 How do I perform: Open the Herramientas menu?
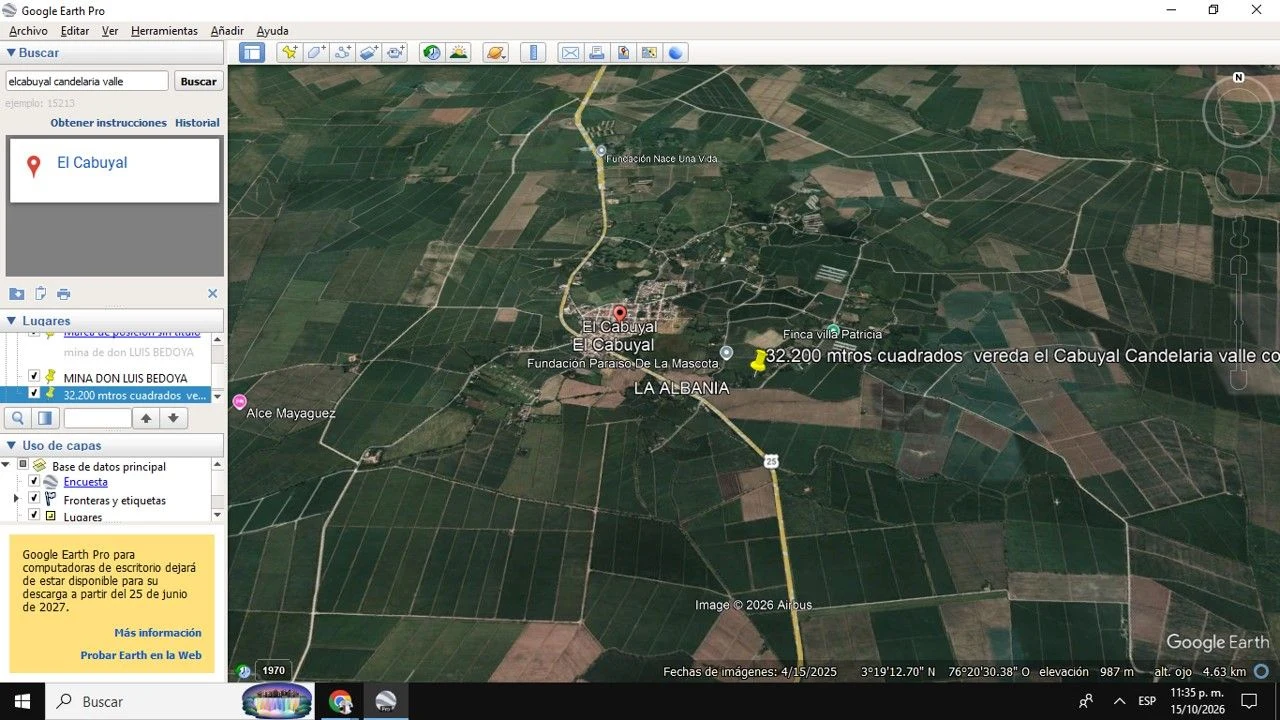(164, 31)
